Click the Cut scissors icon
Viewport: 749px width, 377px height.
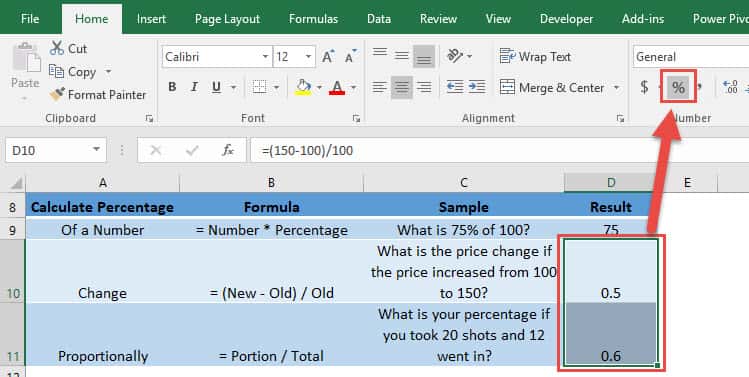57,48
